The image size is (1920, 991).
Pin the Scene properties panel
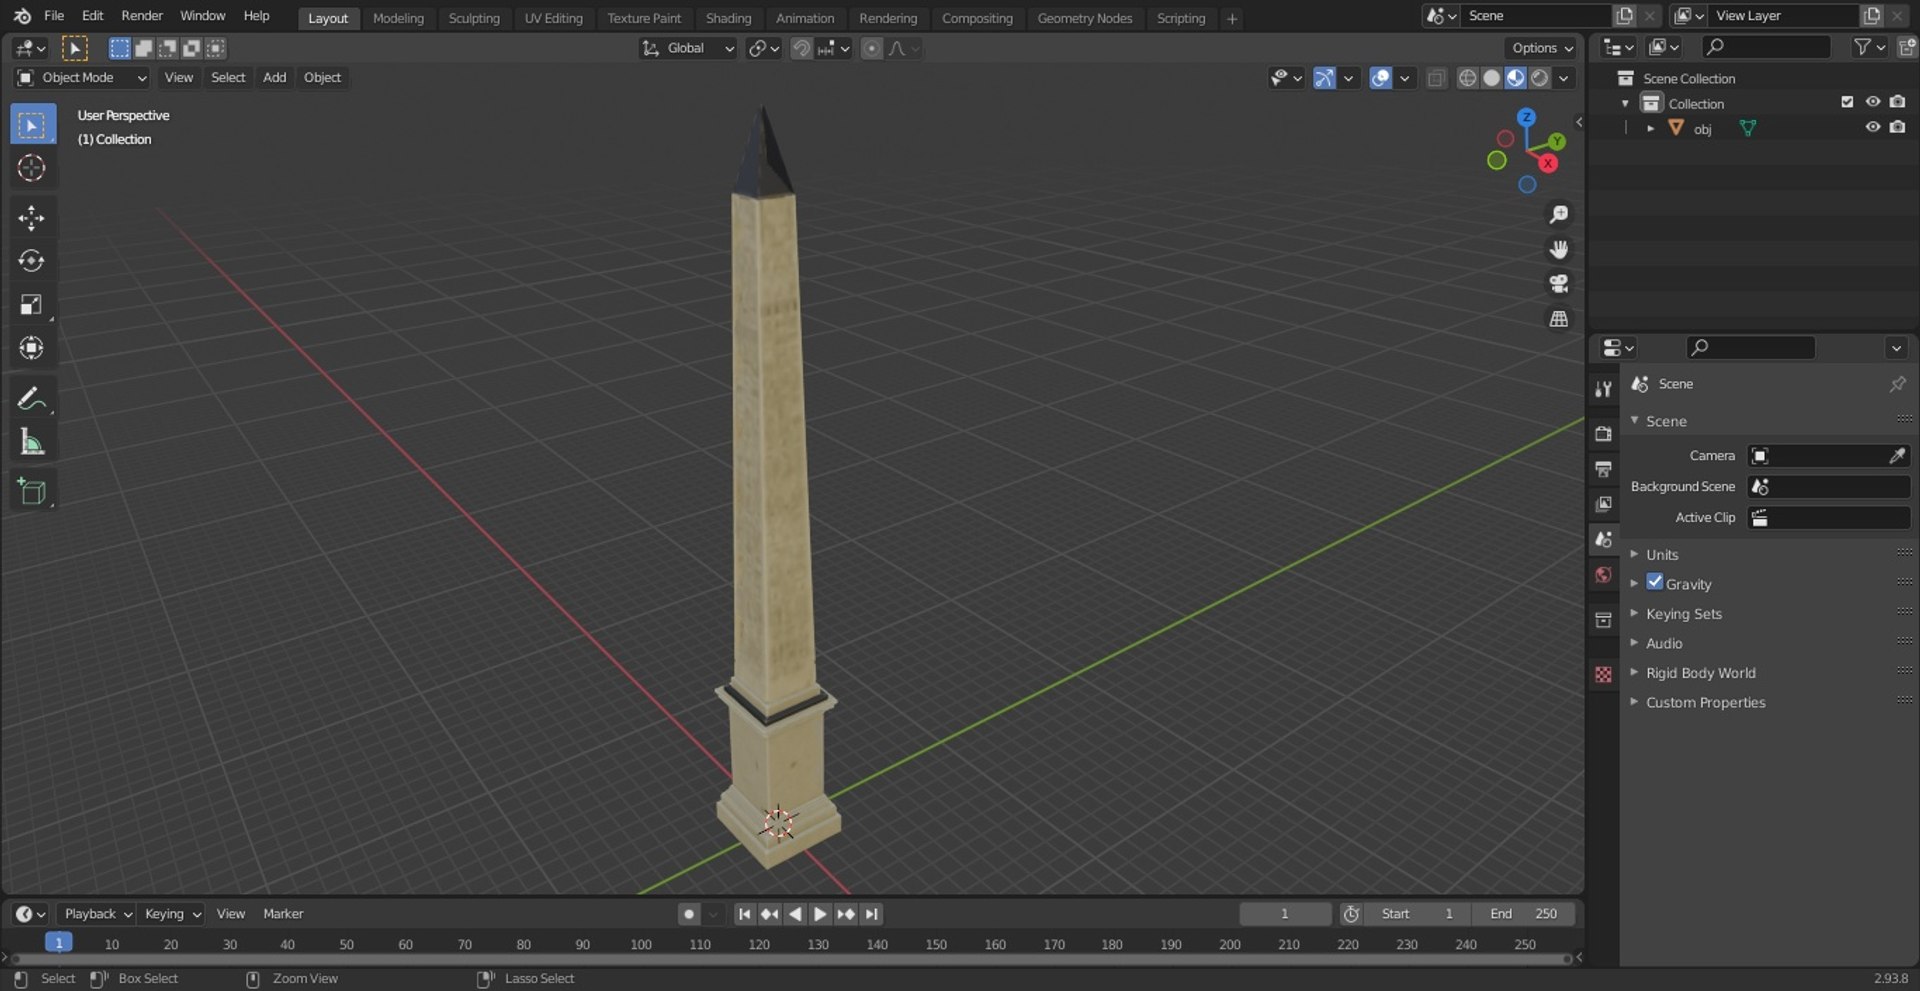1896,384
